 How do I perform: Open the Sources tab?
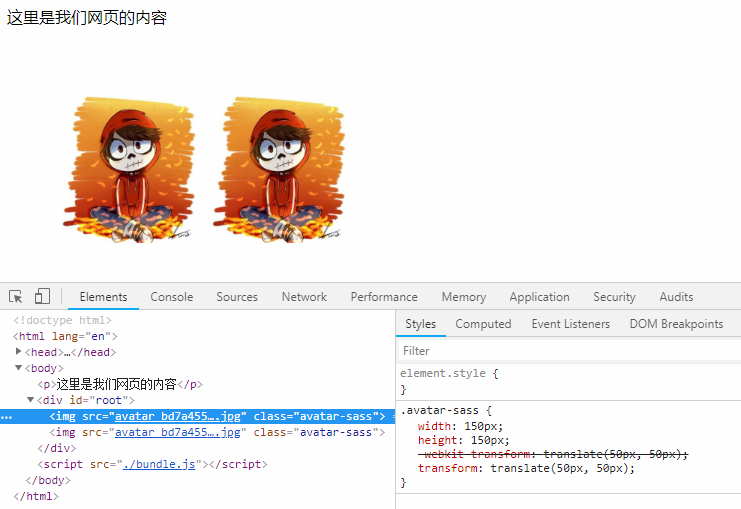point(237,297)
